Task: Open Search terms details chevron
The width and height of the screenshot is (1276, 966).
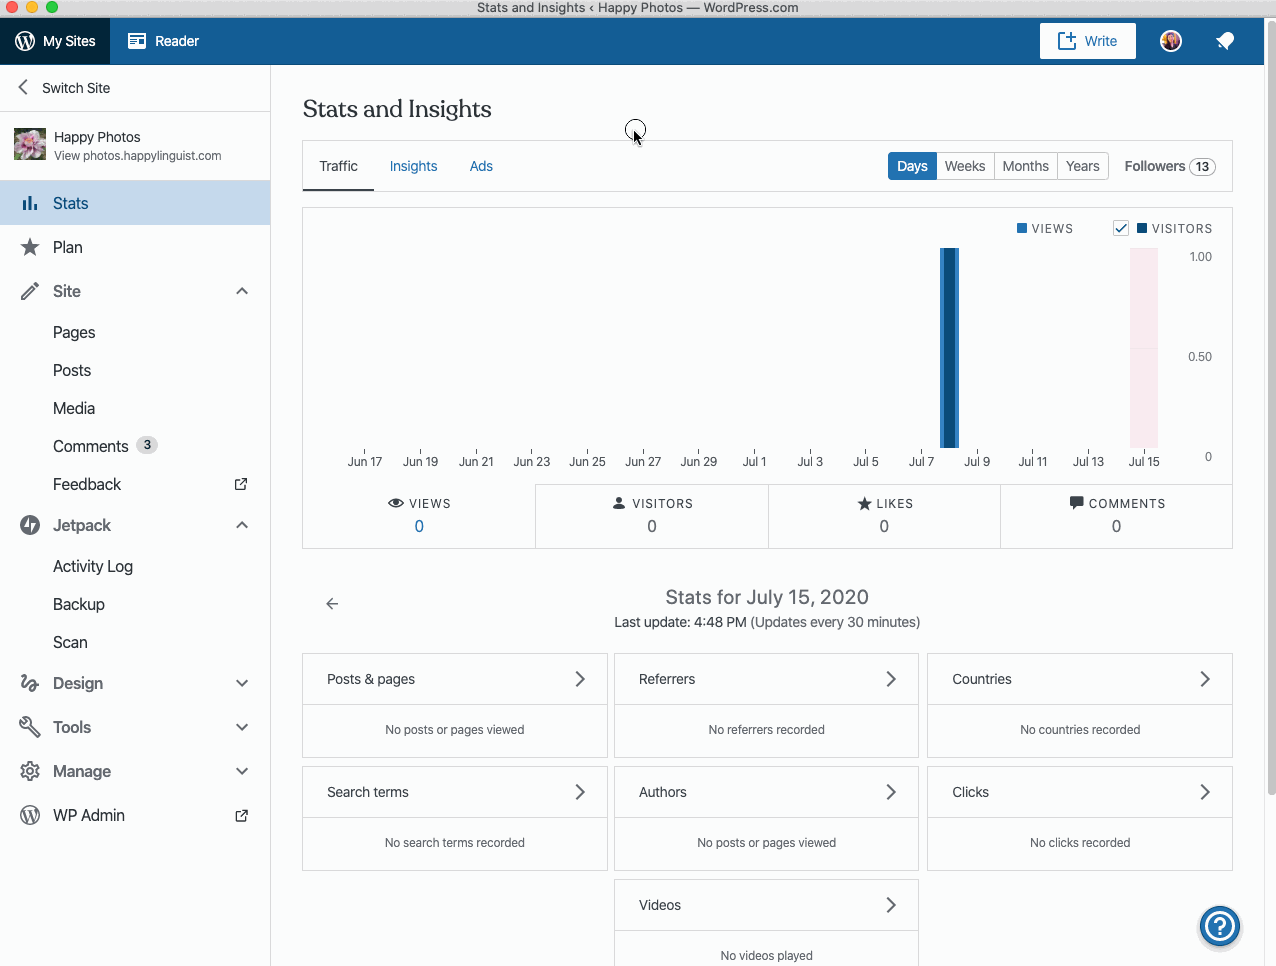Action: click(x=580, y=792)
